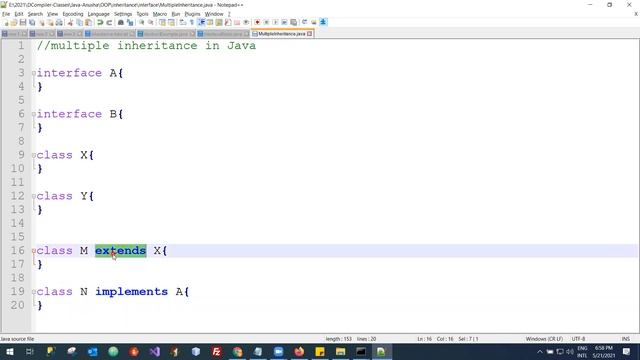The height and width of the screenshot is (360, 640).
Task: Toggle word wrap in the toolbar
Action: pyautogui.click(x=182, y=22)
